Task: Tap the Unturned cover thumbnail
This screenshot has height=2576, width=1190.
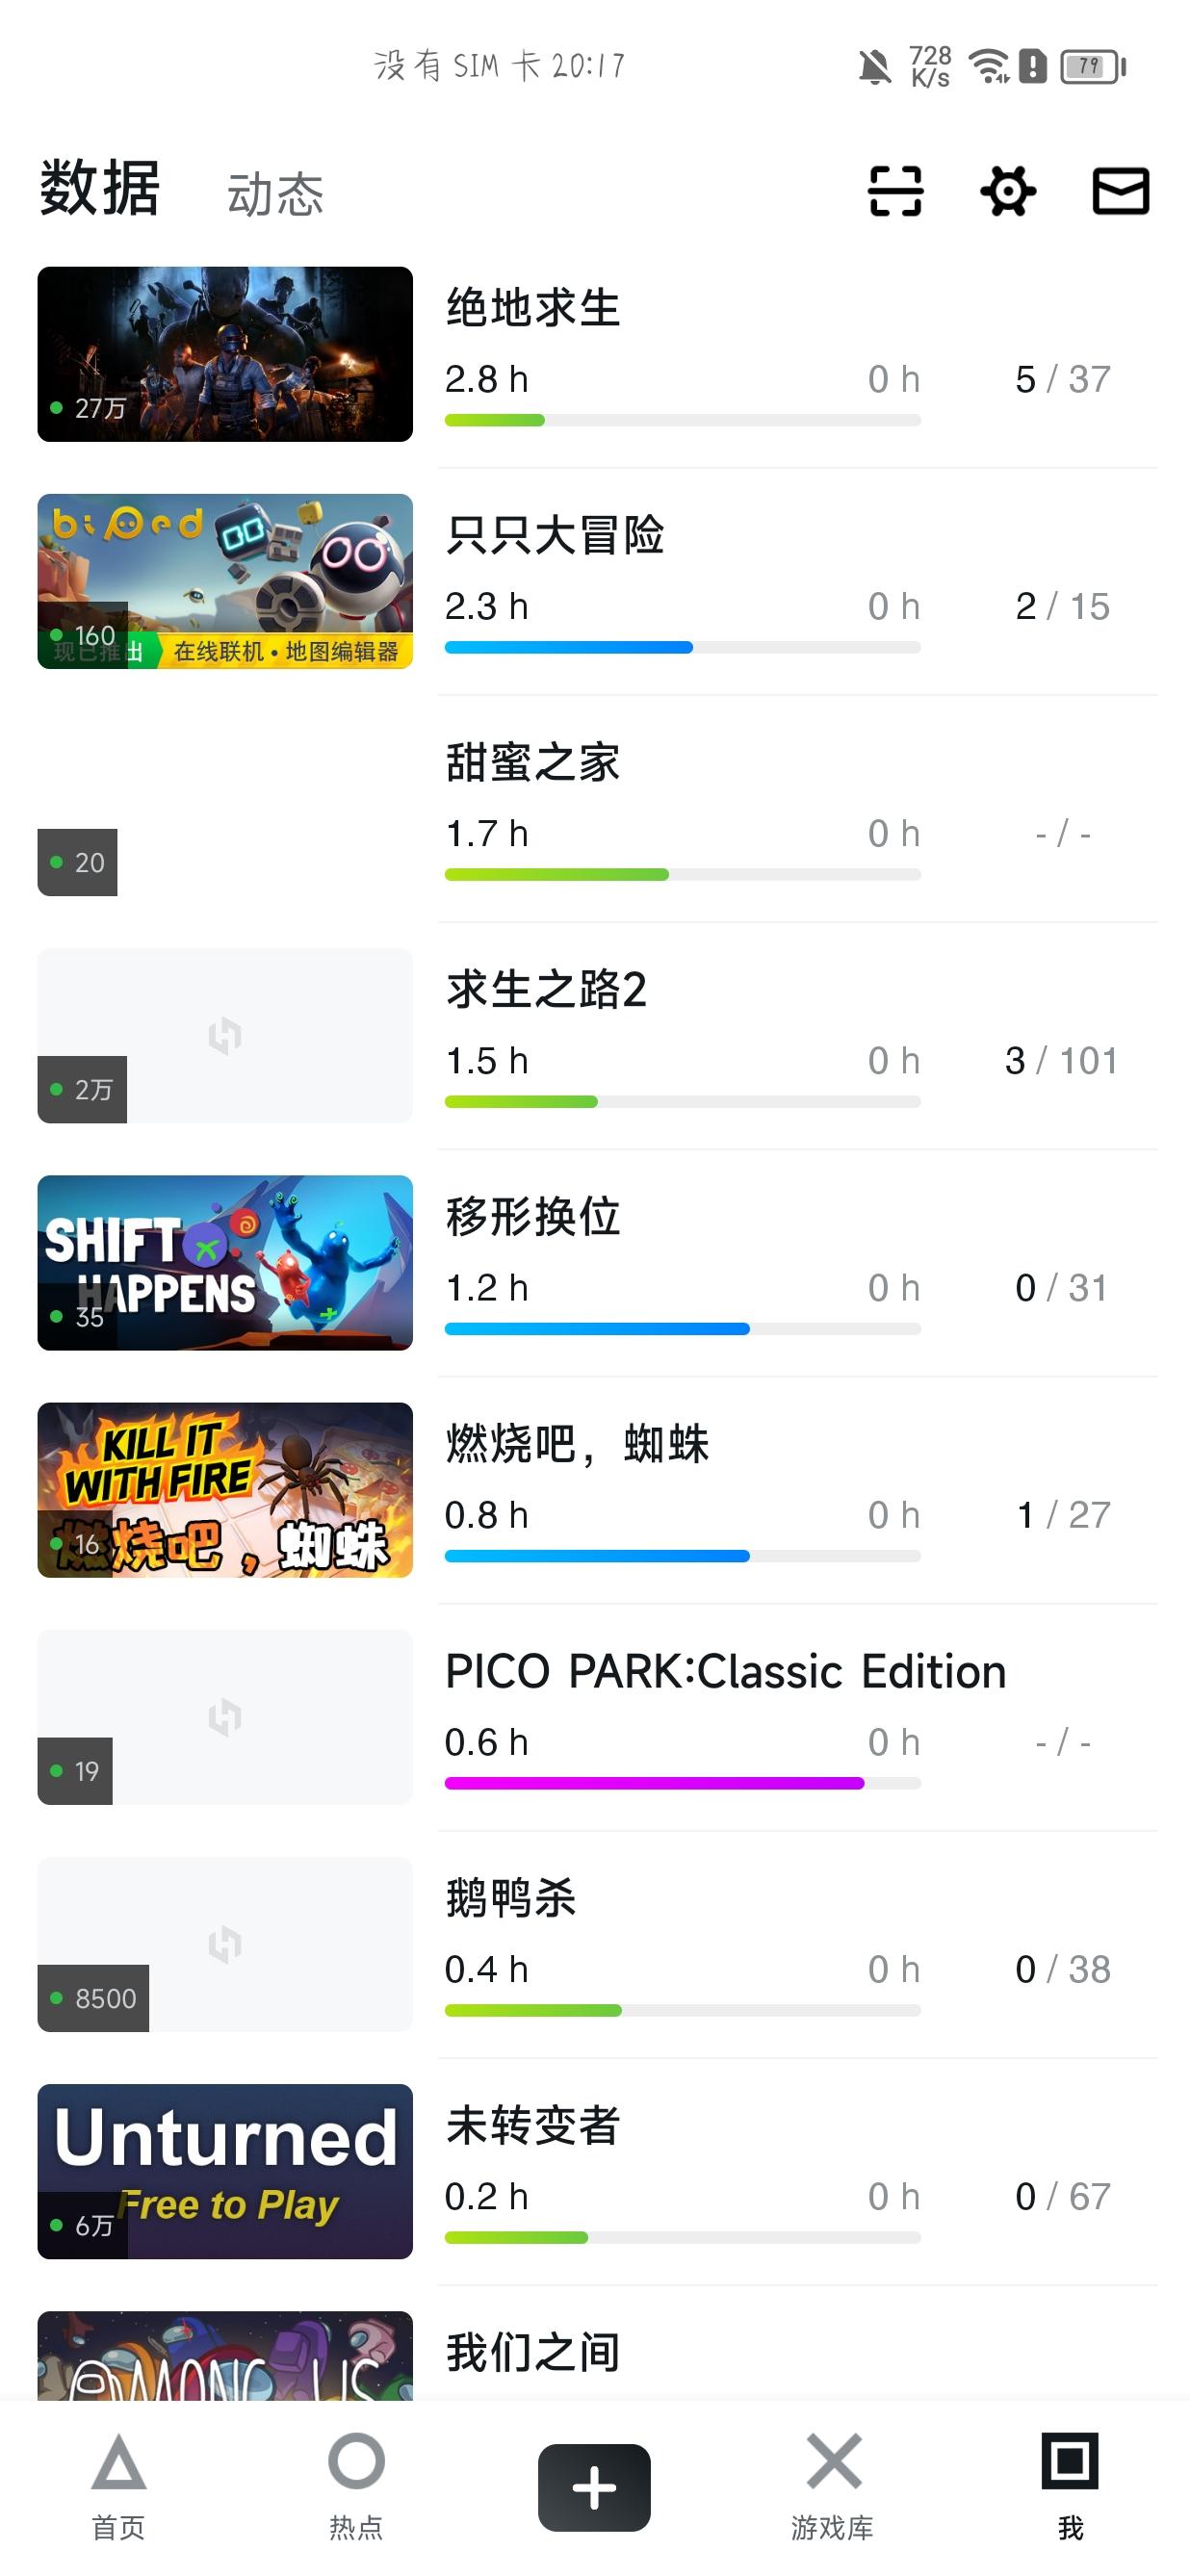Action: pyautogui.click(x=225, y=2171)
